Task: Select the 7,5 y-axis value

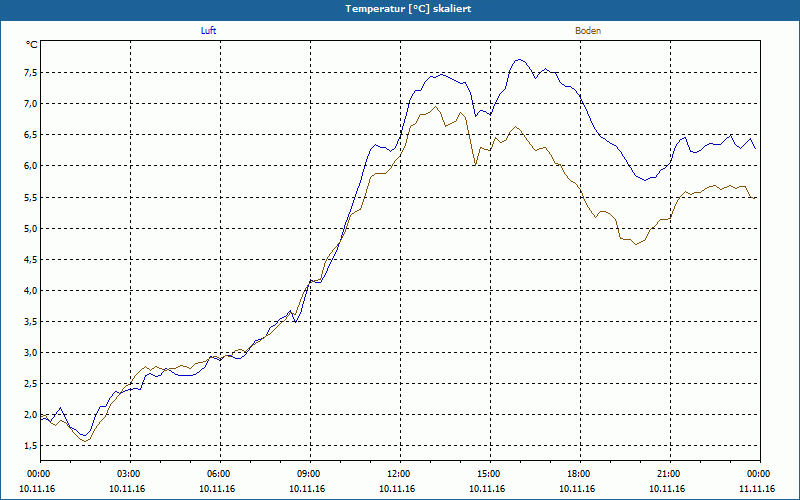Action: point(31,72)
